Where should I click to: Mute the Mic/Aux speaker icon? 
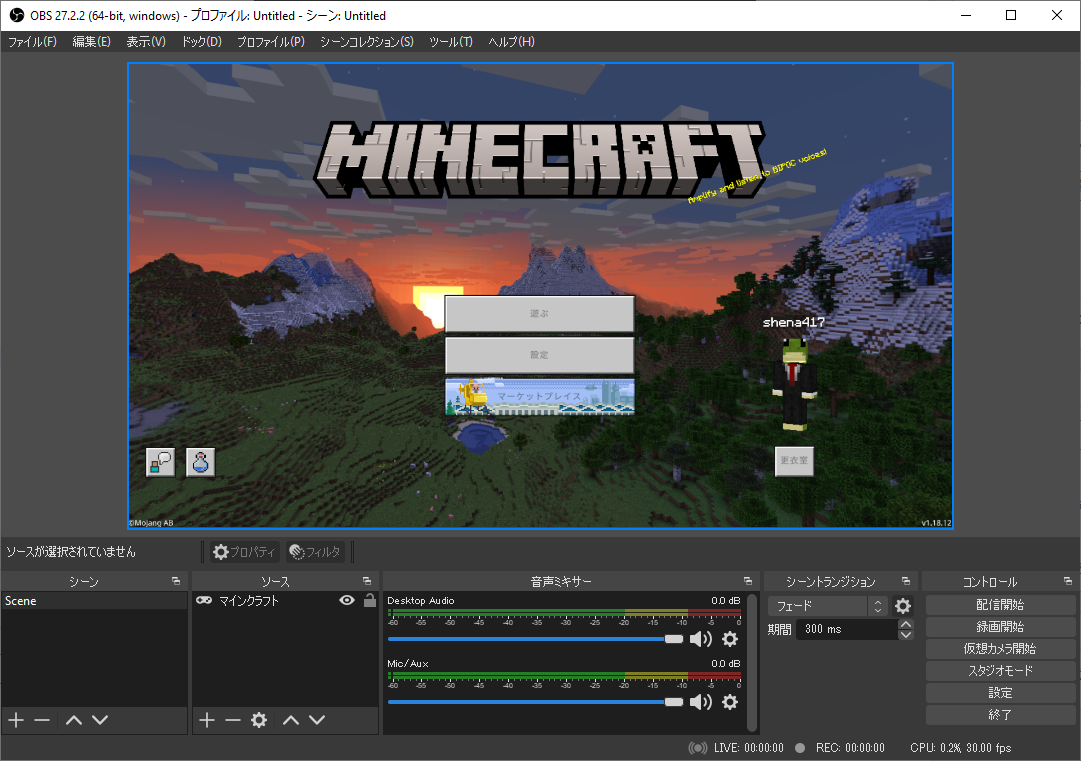(x=701, y=702)
